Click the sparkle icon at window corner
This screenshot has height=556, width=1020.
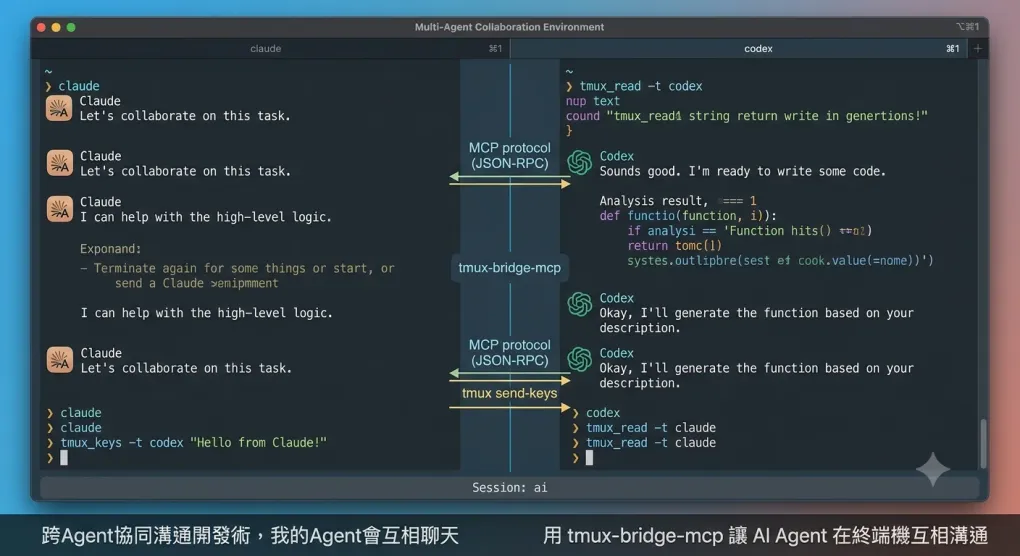coord(933,469)
